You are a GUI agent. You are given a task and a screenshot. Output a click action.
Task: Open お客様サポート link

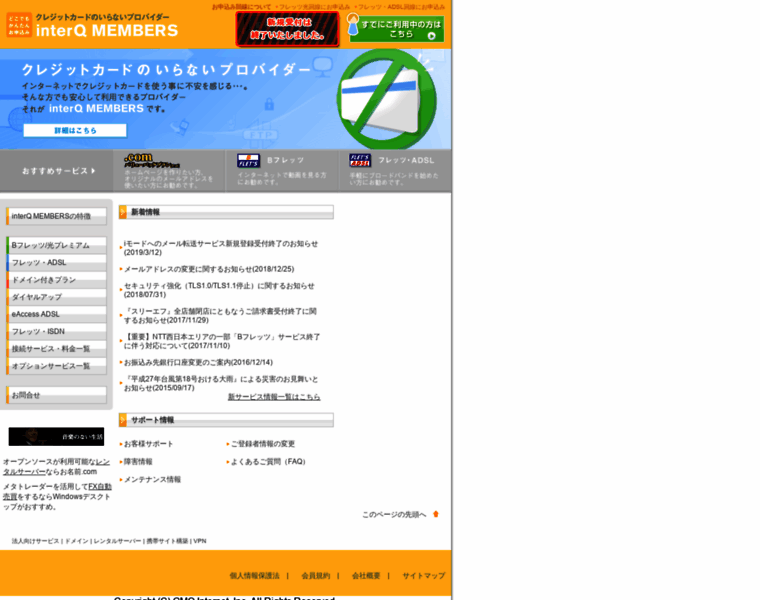click(148, 444)
